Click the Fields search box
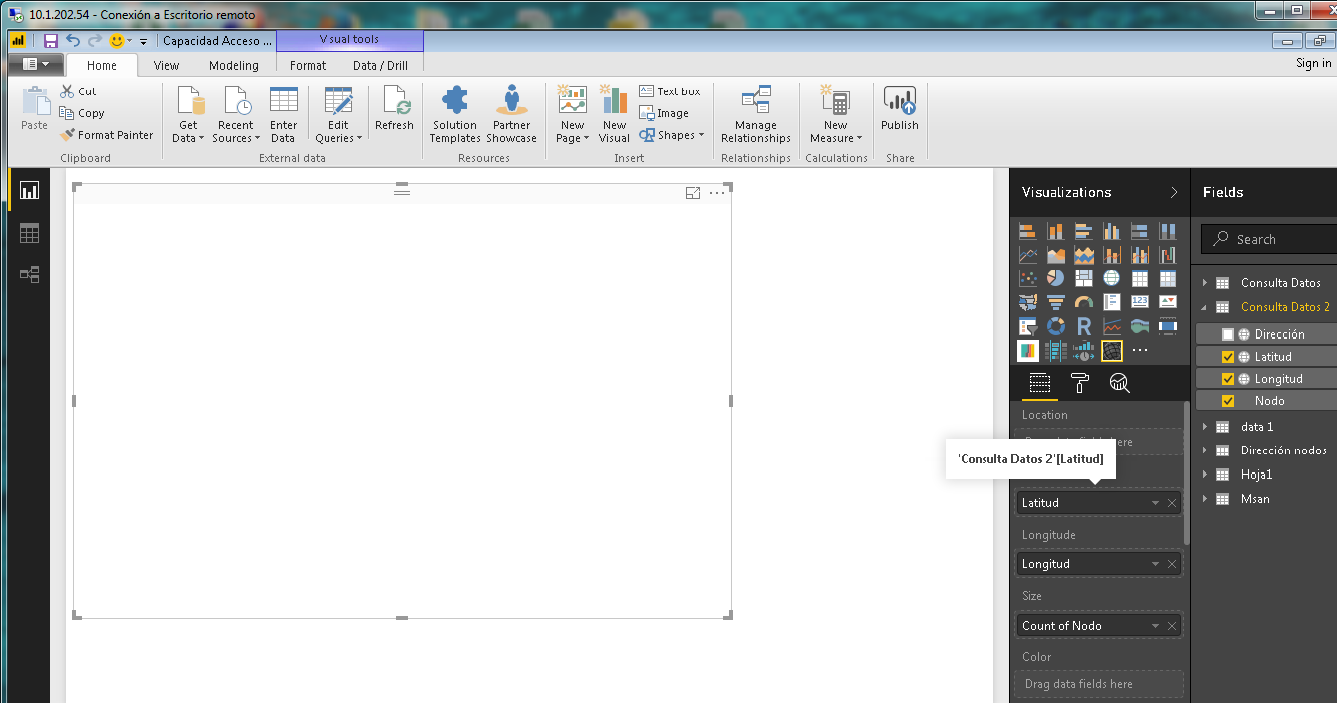 pos(1268,240)
